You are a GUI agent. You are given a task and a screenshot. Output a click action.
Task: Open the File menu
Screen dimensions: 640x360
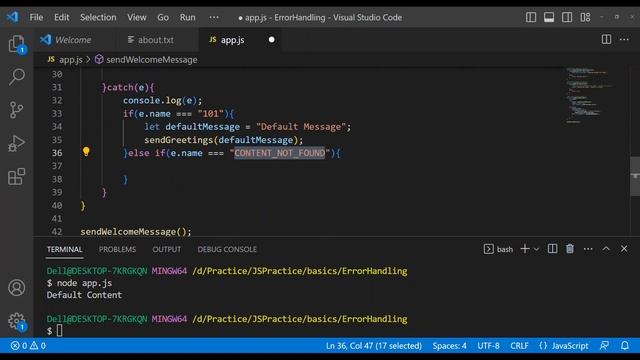[x=36, y=17]
